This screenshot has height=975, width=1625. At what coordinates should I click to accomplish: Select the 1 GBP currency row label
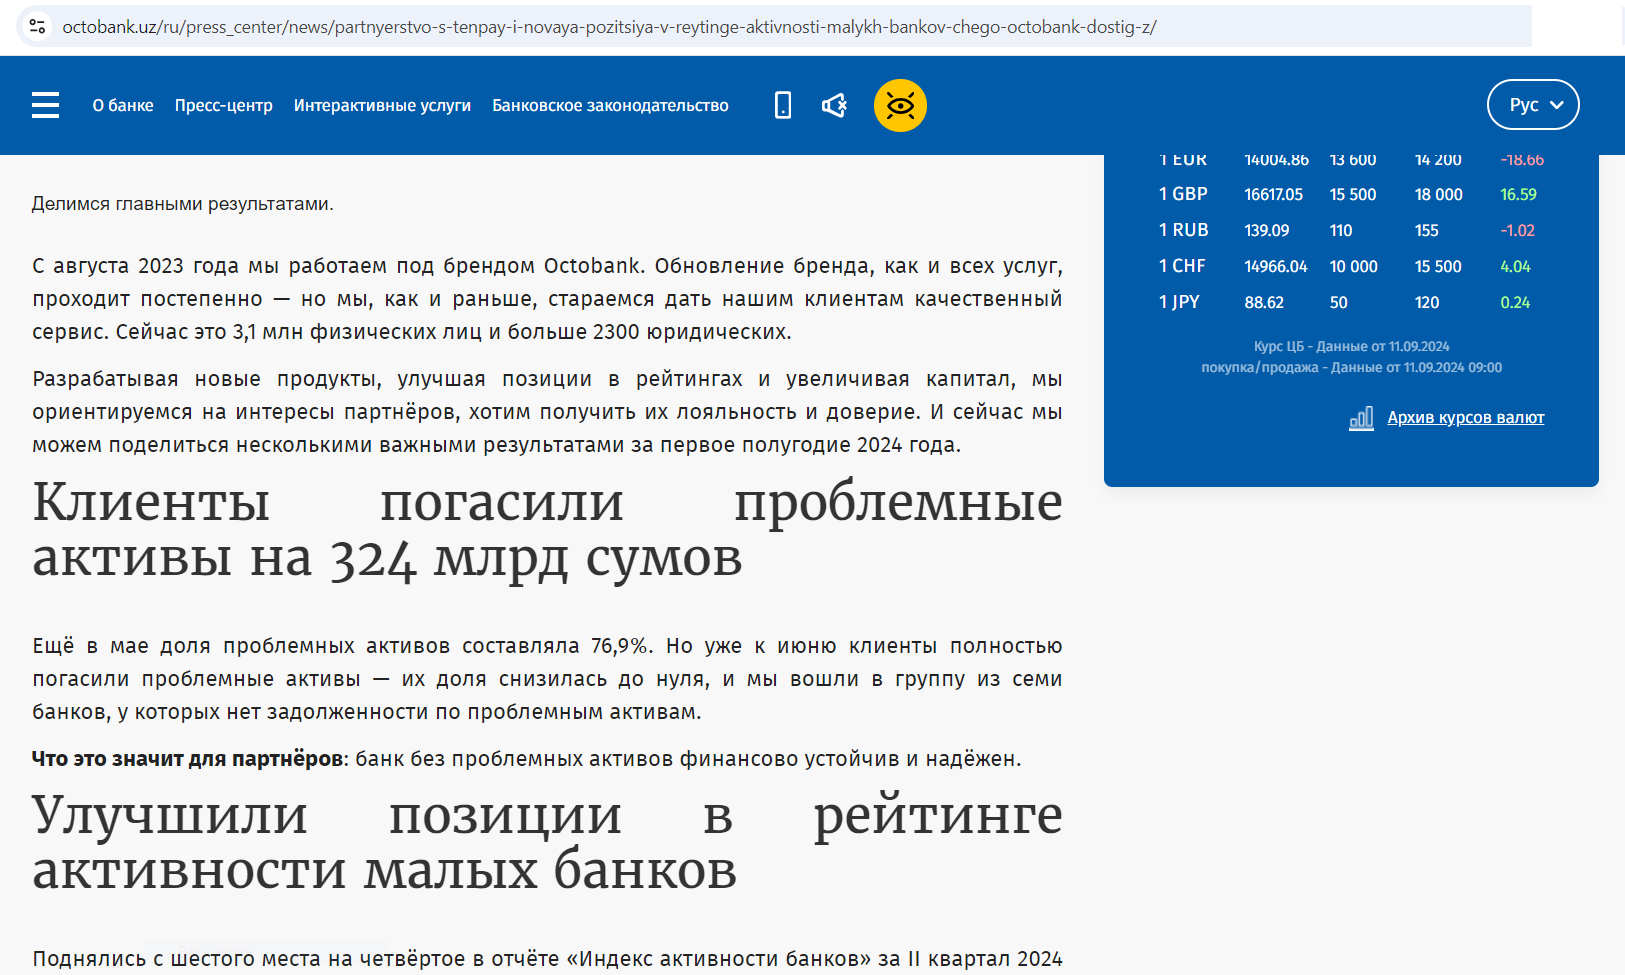click(x=1183, y=194)
